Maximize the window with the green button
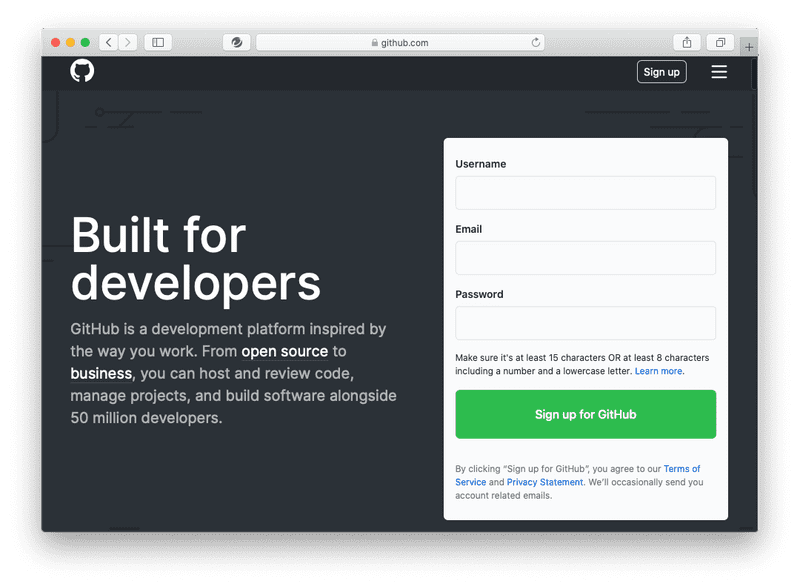This screenshot has height=587, width=800. [85, 42]
